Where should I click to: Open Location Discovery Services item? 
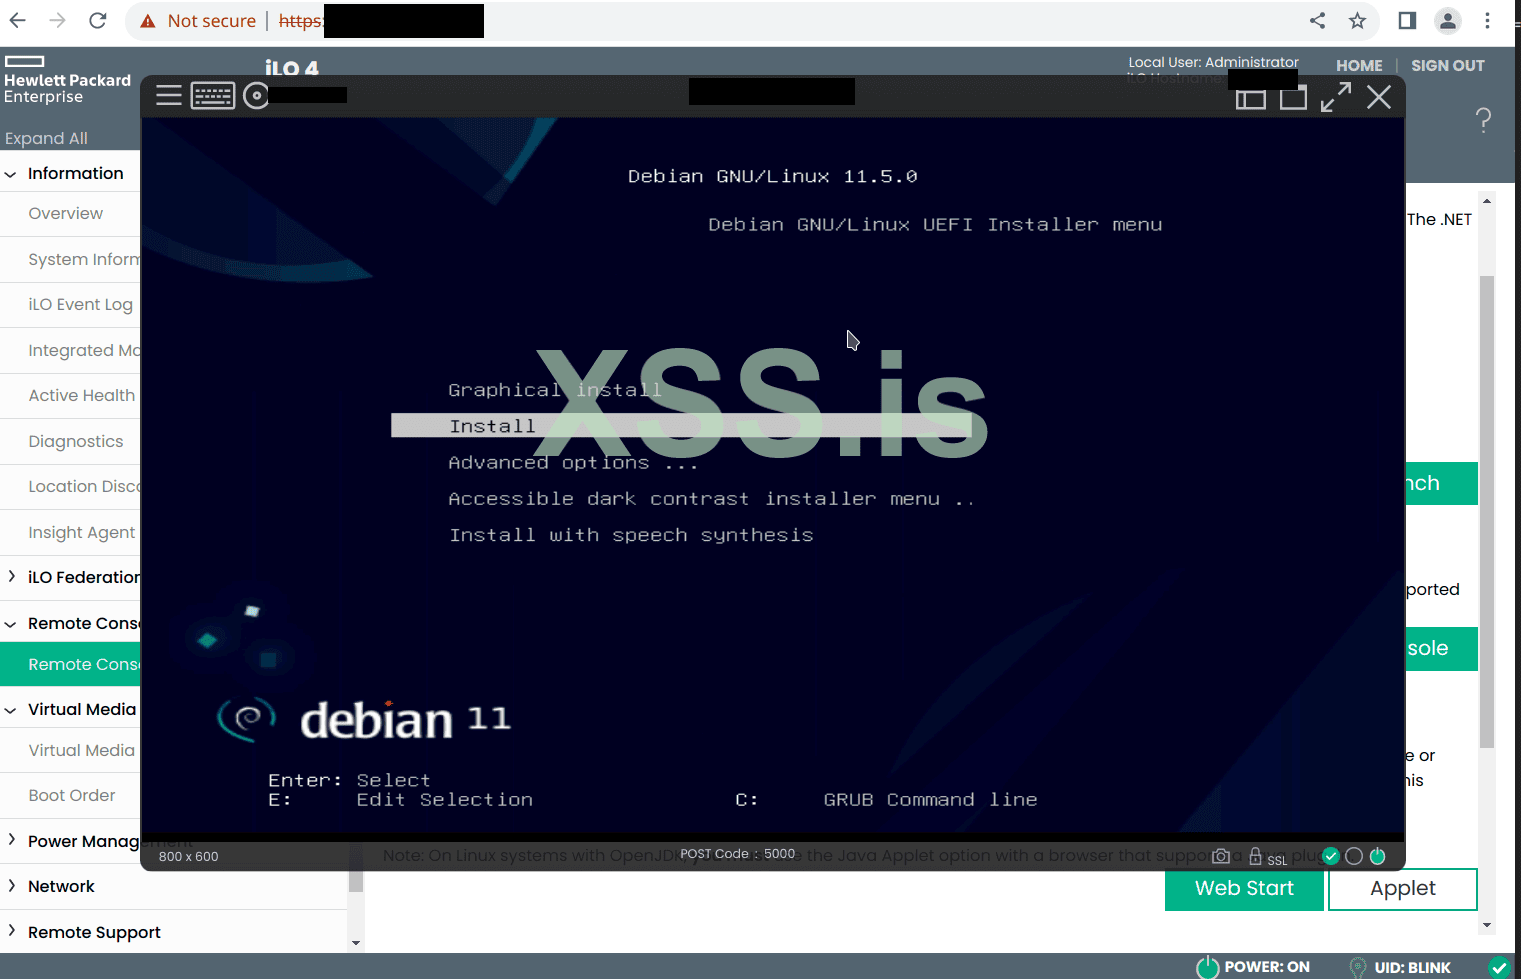pos(84,486)
